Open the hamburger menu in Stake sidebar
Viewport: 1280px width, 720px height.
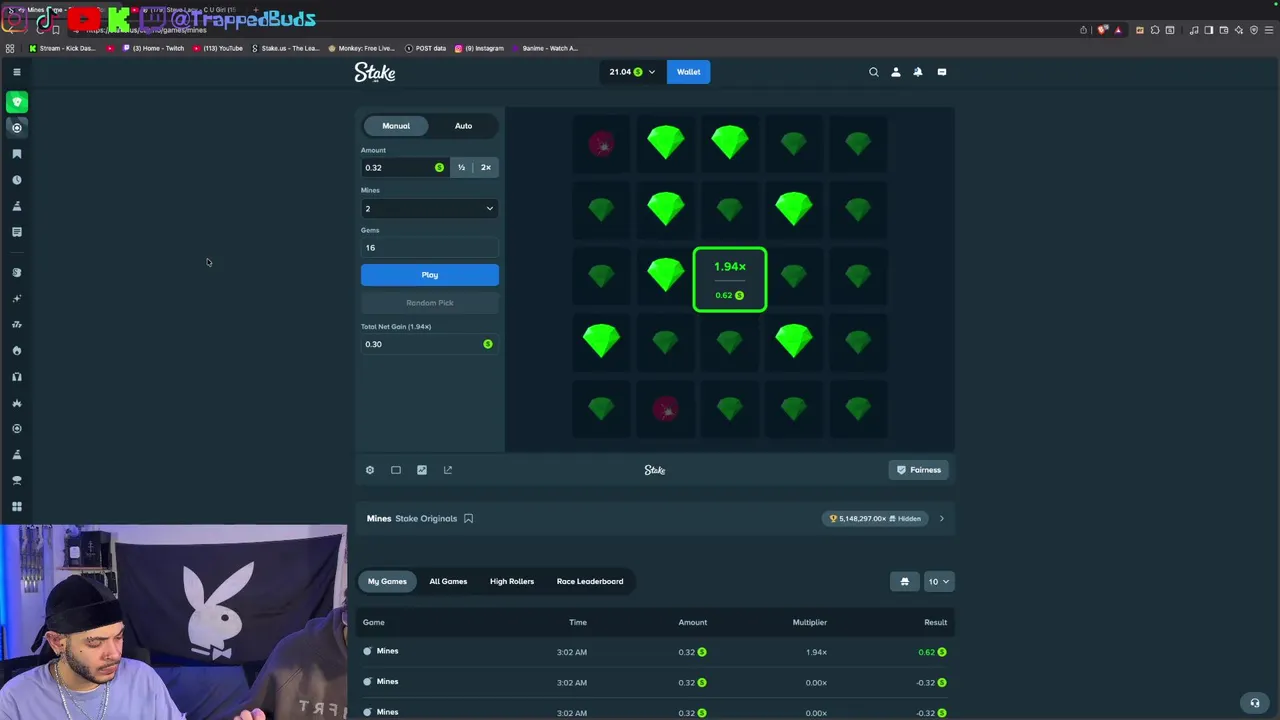click(x=16, y=72)
